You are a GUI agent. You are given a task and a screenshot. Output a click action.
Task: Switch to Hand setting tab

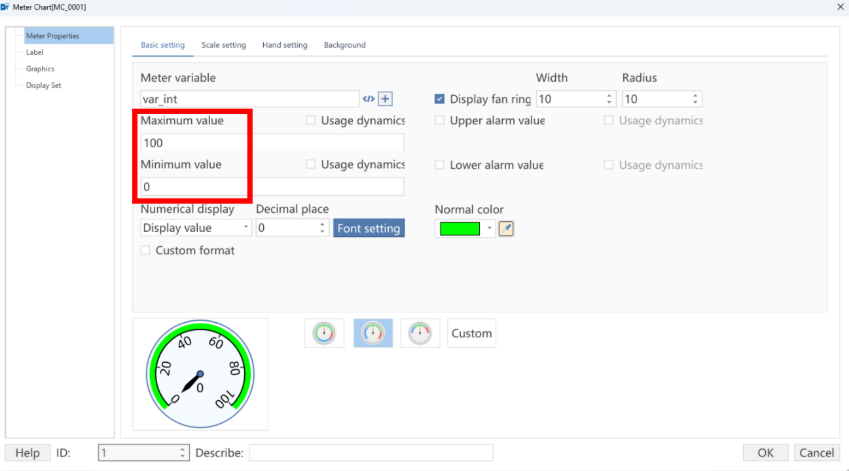[x=285, y=45]
